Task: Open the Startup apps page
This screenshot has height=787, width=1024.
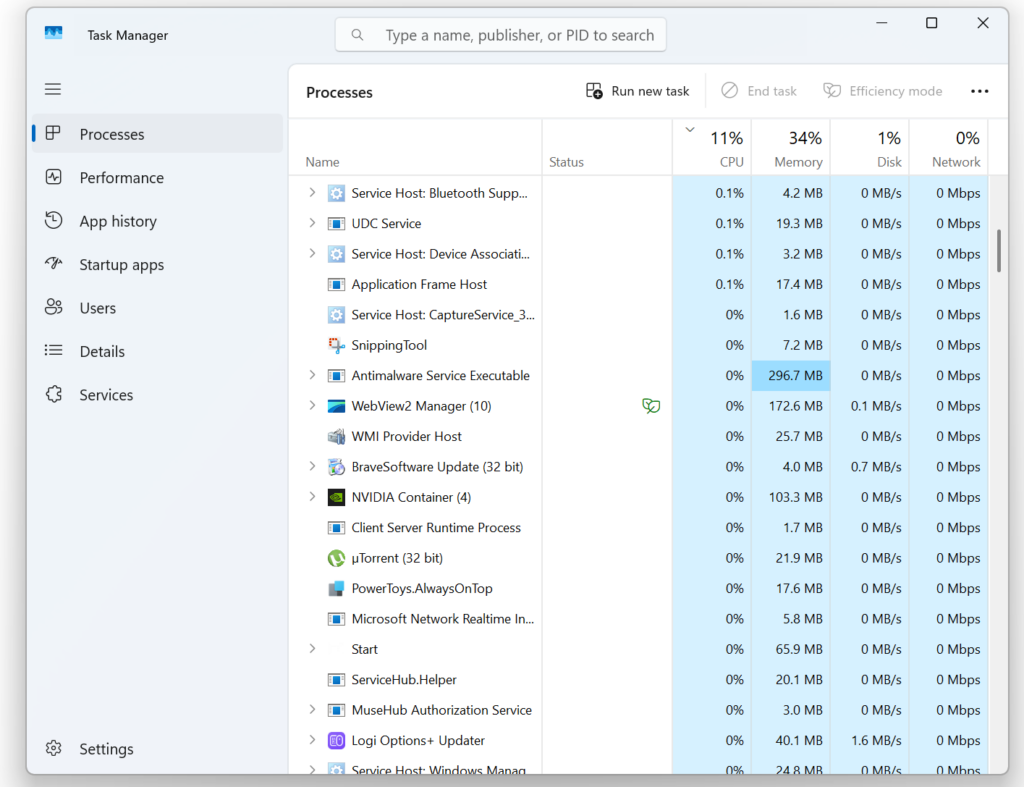Action: [121, 265]
